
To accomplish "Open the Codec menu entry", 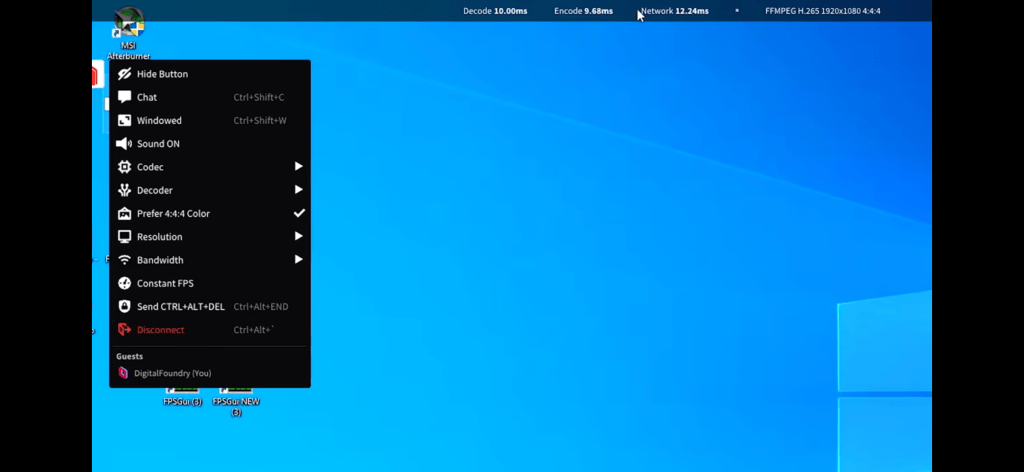I will [x=210, y=167].
